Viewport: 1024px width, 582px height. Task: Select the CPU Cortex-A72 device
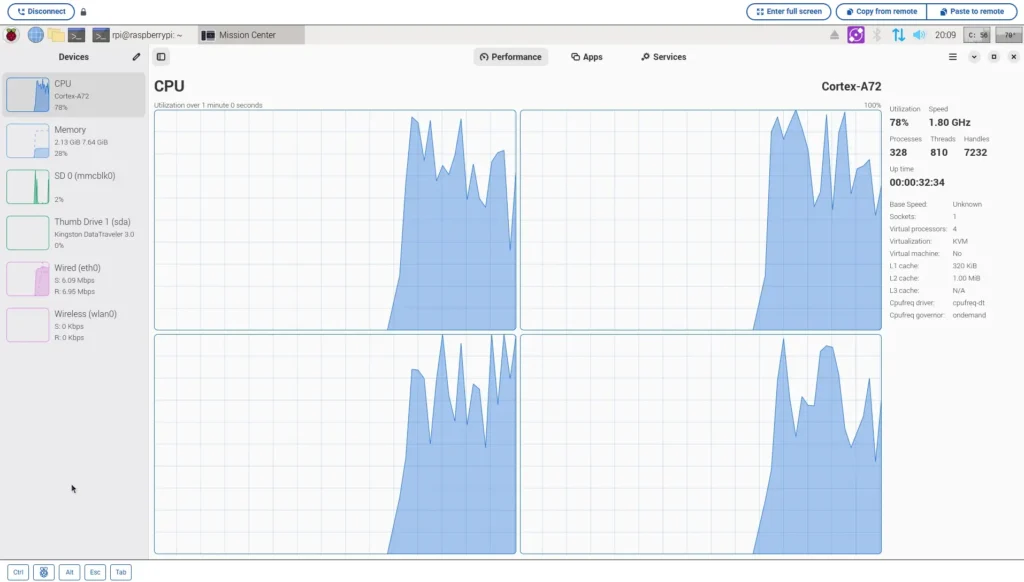point(74,95)
